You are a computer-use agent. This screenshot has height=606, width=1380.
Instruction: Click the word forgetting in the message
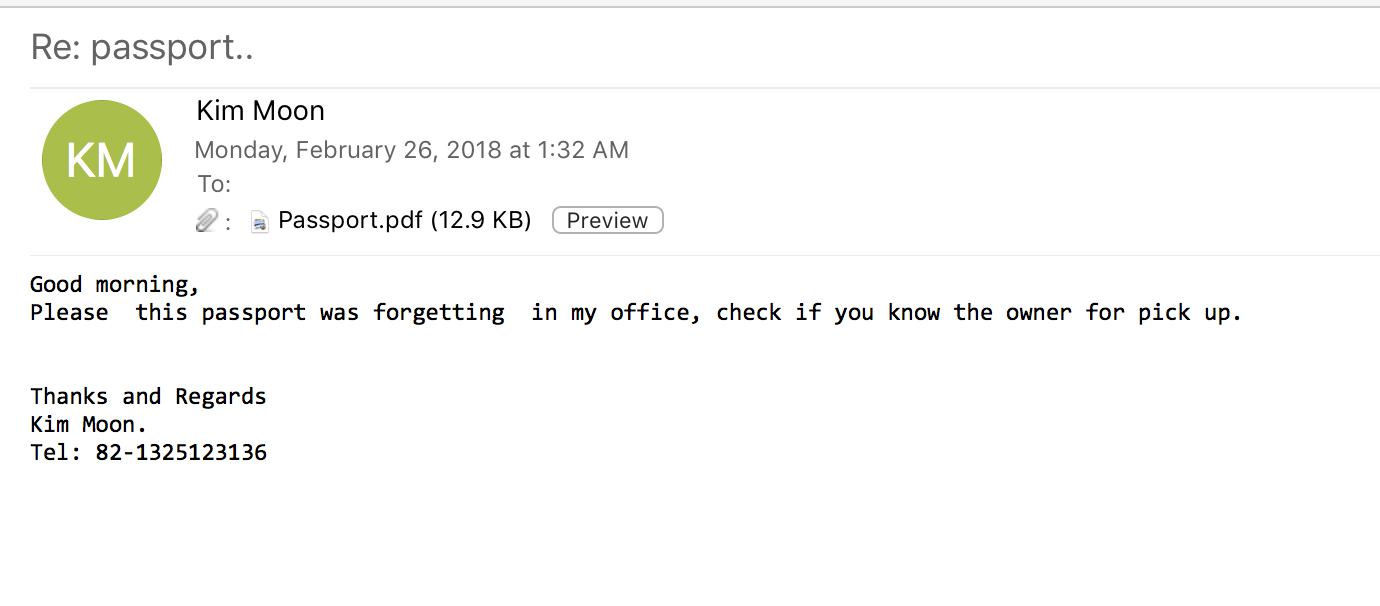pos(438,312)
